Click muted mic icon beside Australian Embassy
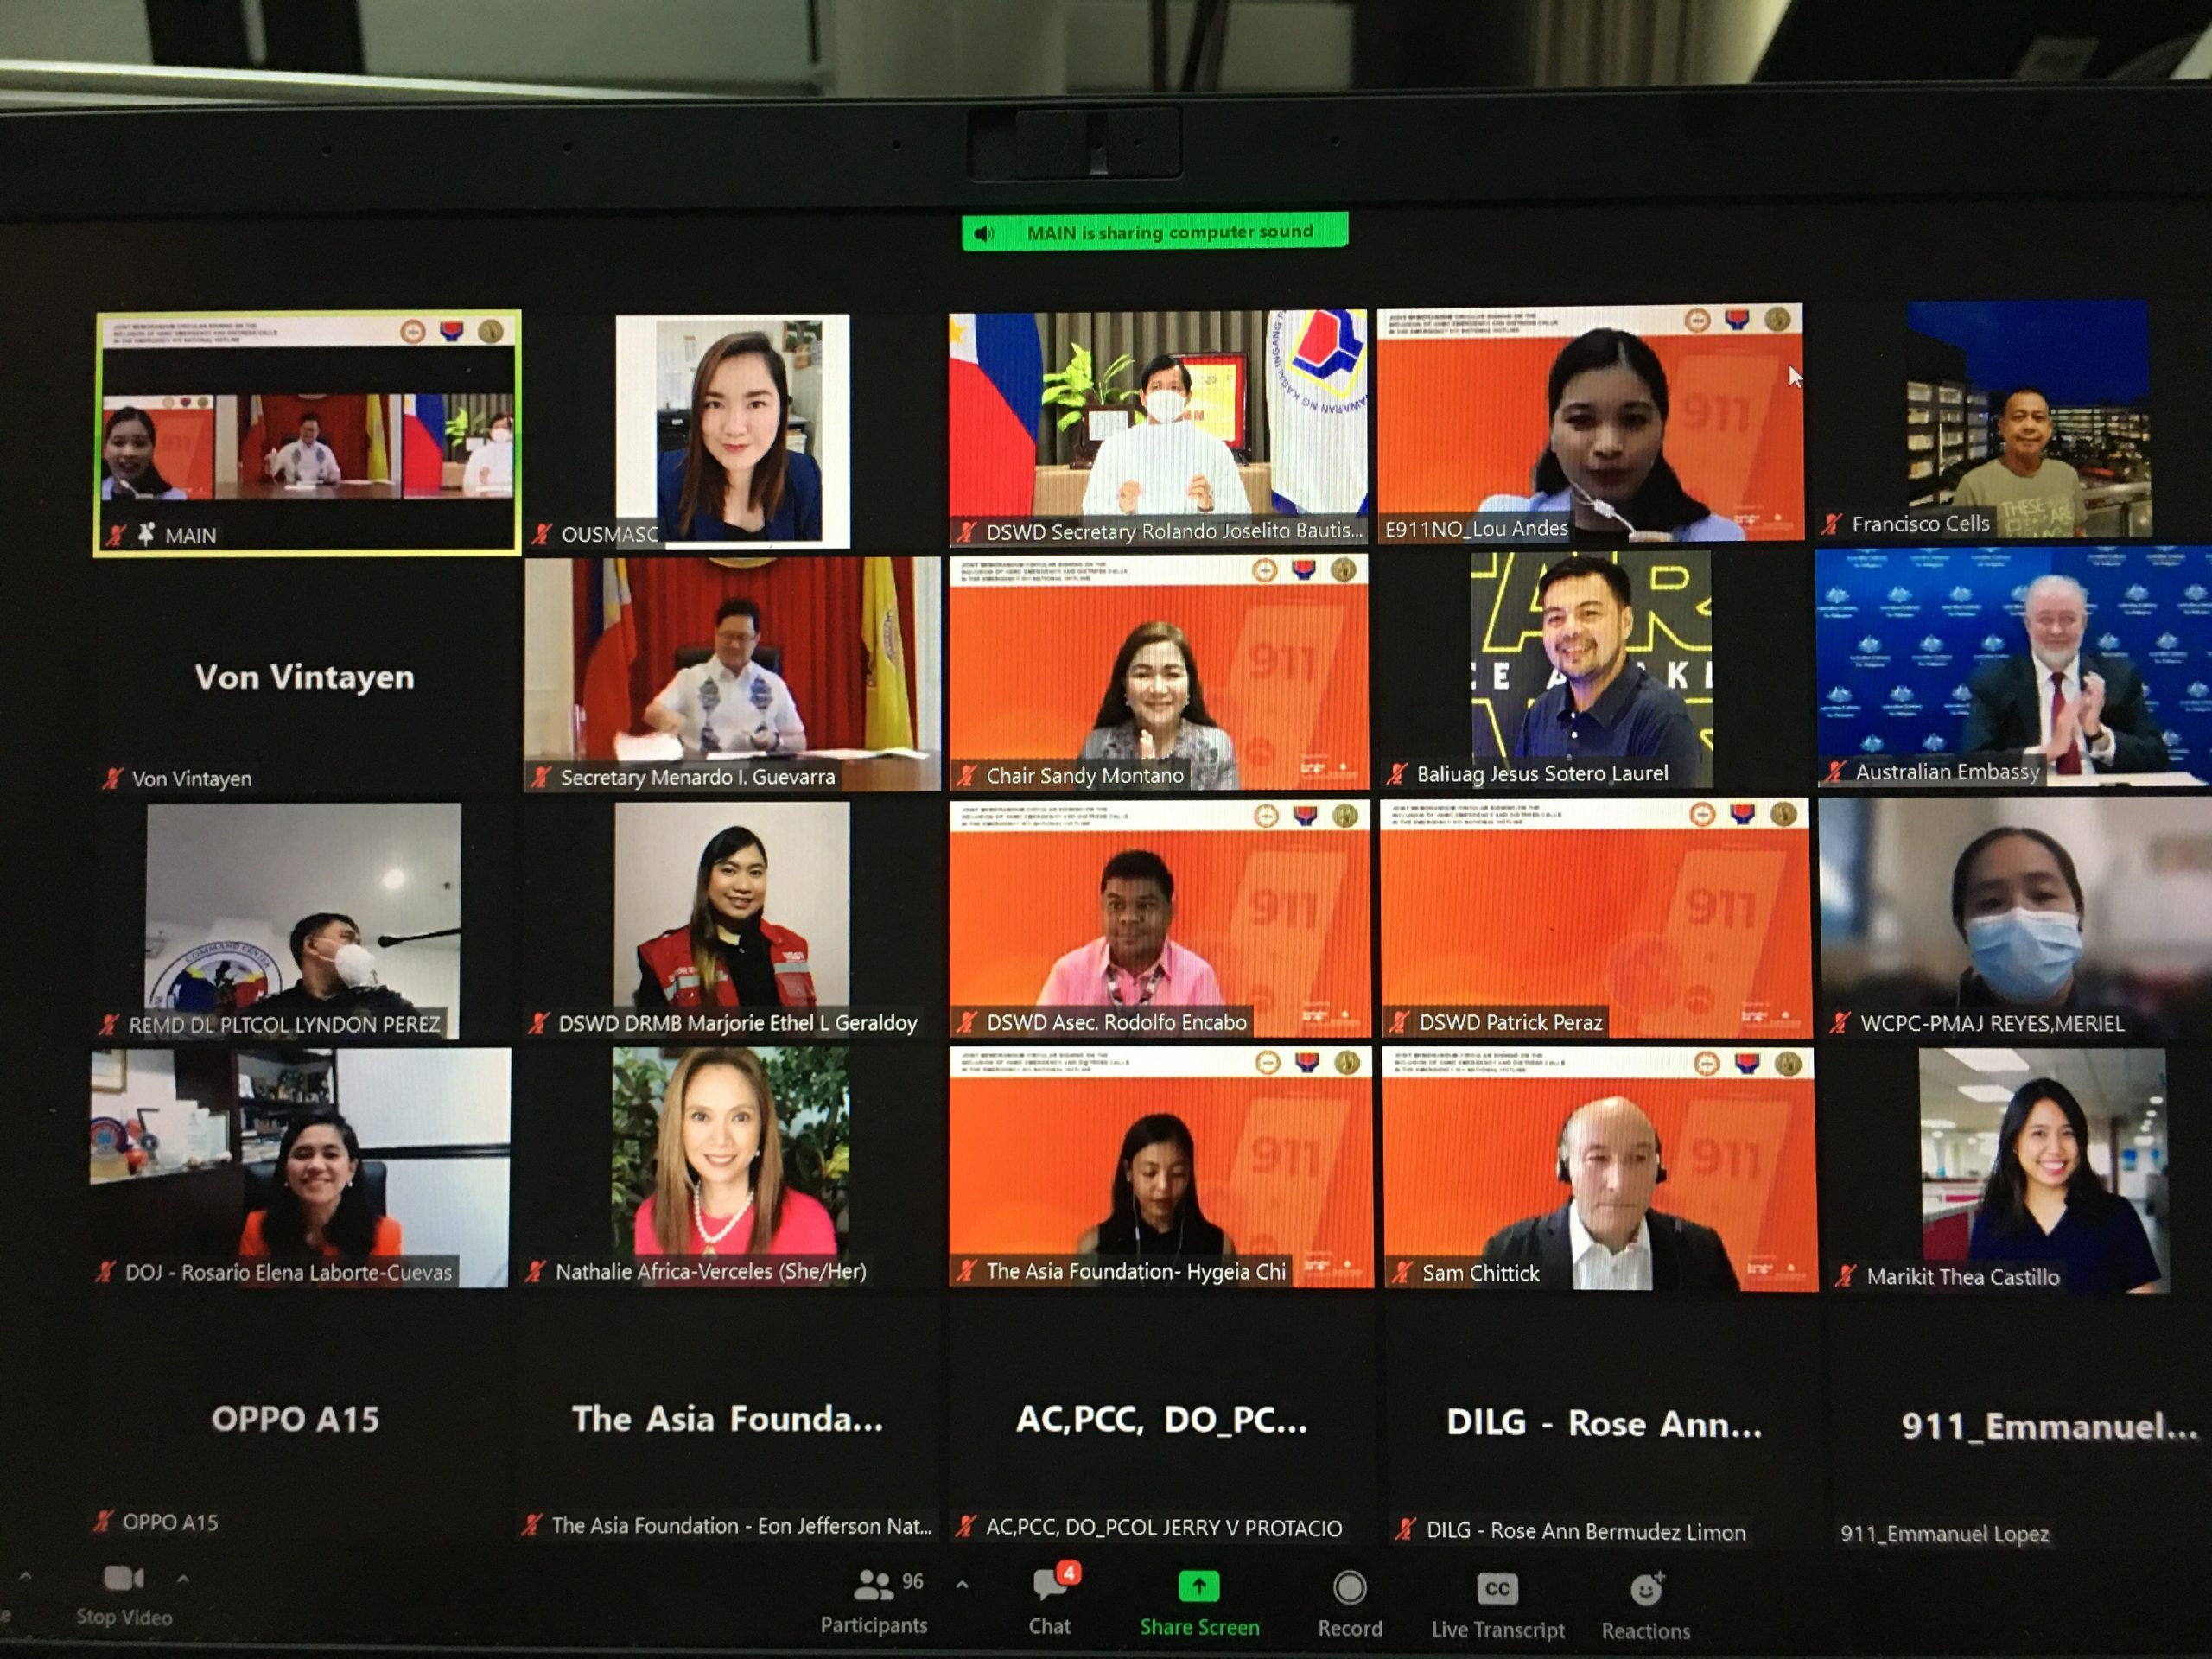 point(1836,771)
